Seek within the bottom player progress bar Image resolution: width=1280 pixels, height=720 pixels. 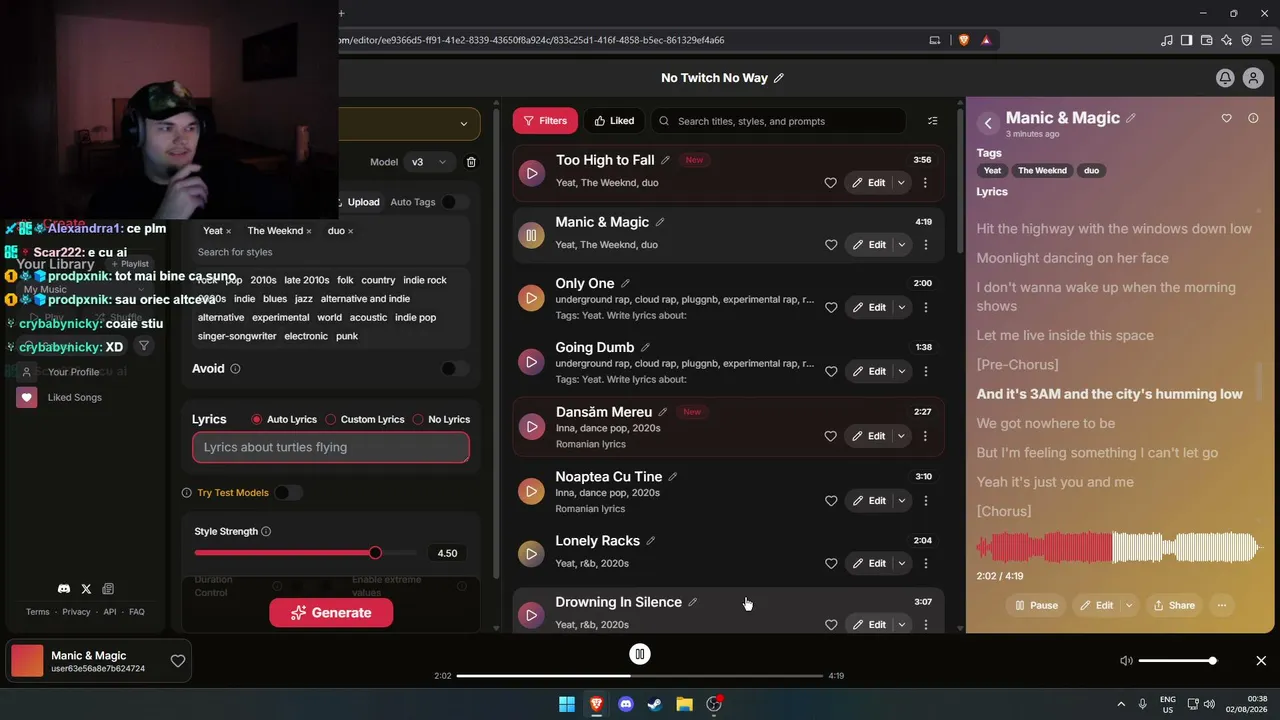(640, 676)
